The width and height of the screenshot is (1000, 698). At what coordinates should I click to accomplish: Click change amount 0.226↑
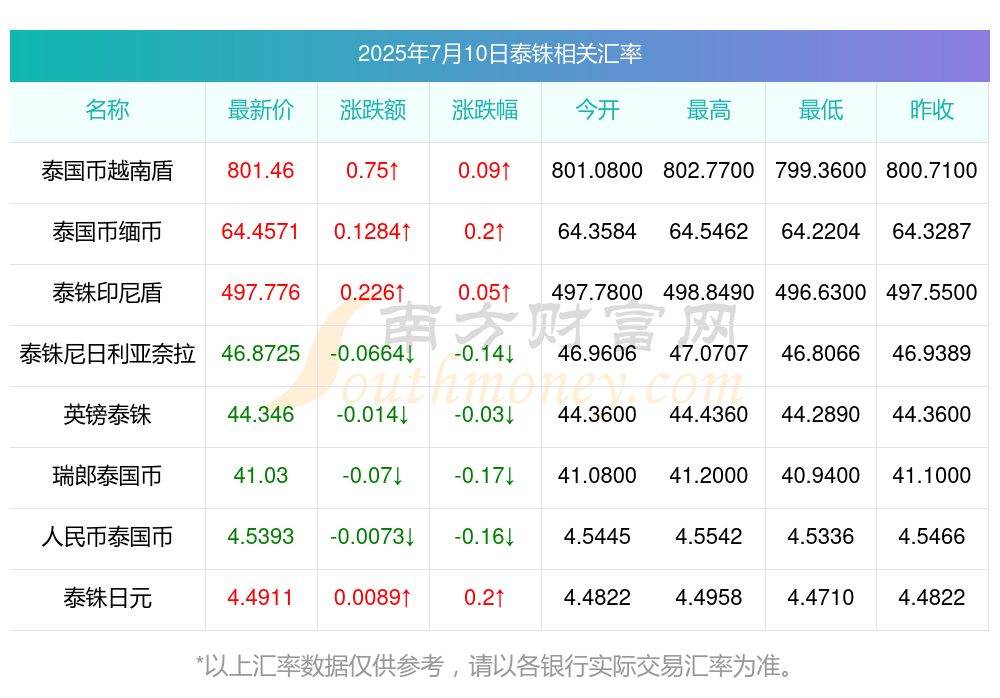click(x=373, y=292)
